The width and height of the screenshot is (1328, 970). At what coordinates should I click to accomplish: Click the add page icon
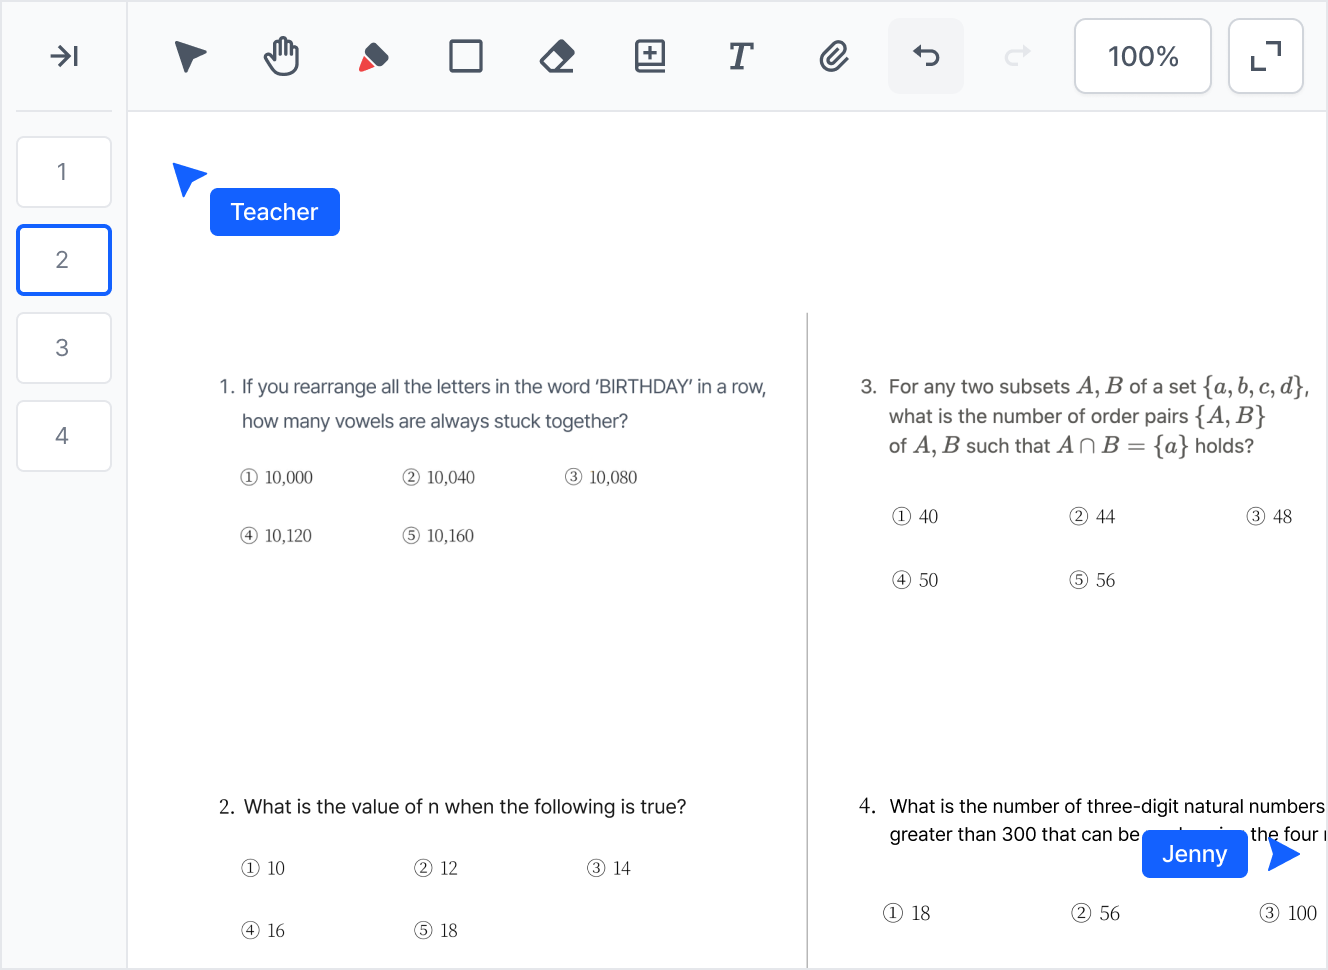(650, 56)
